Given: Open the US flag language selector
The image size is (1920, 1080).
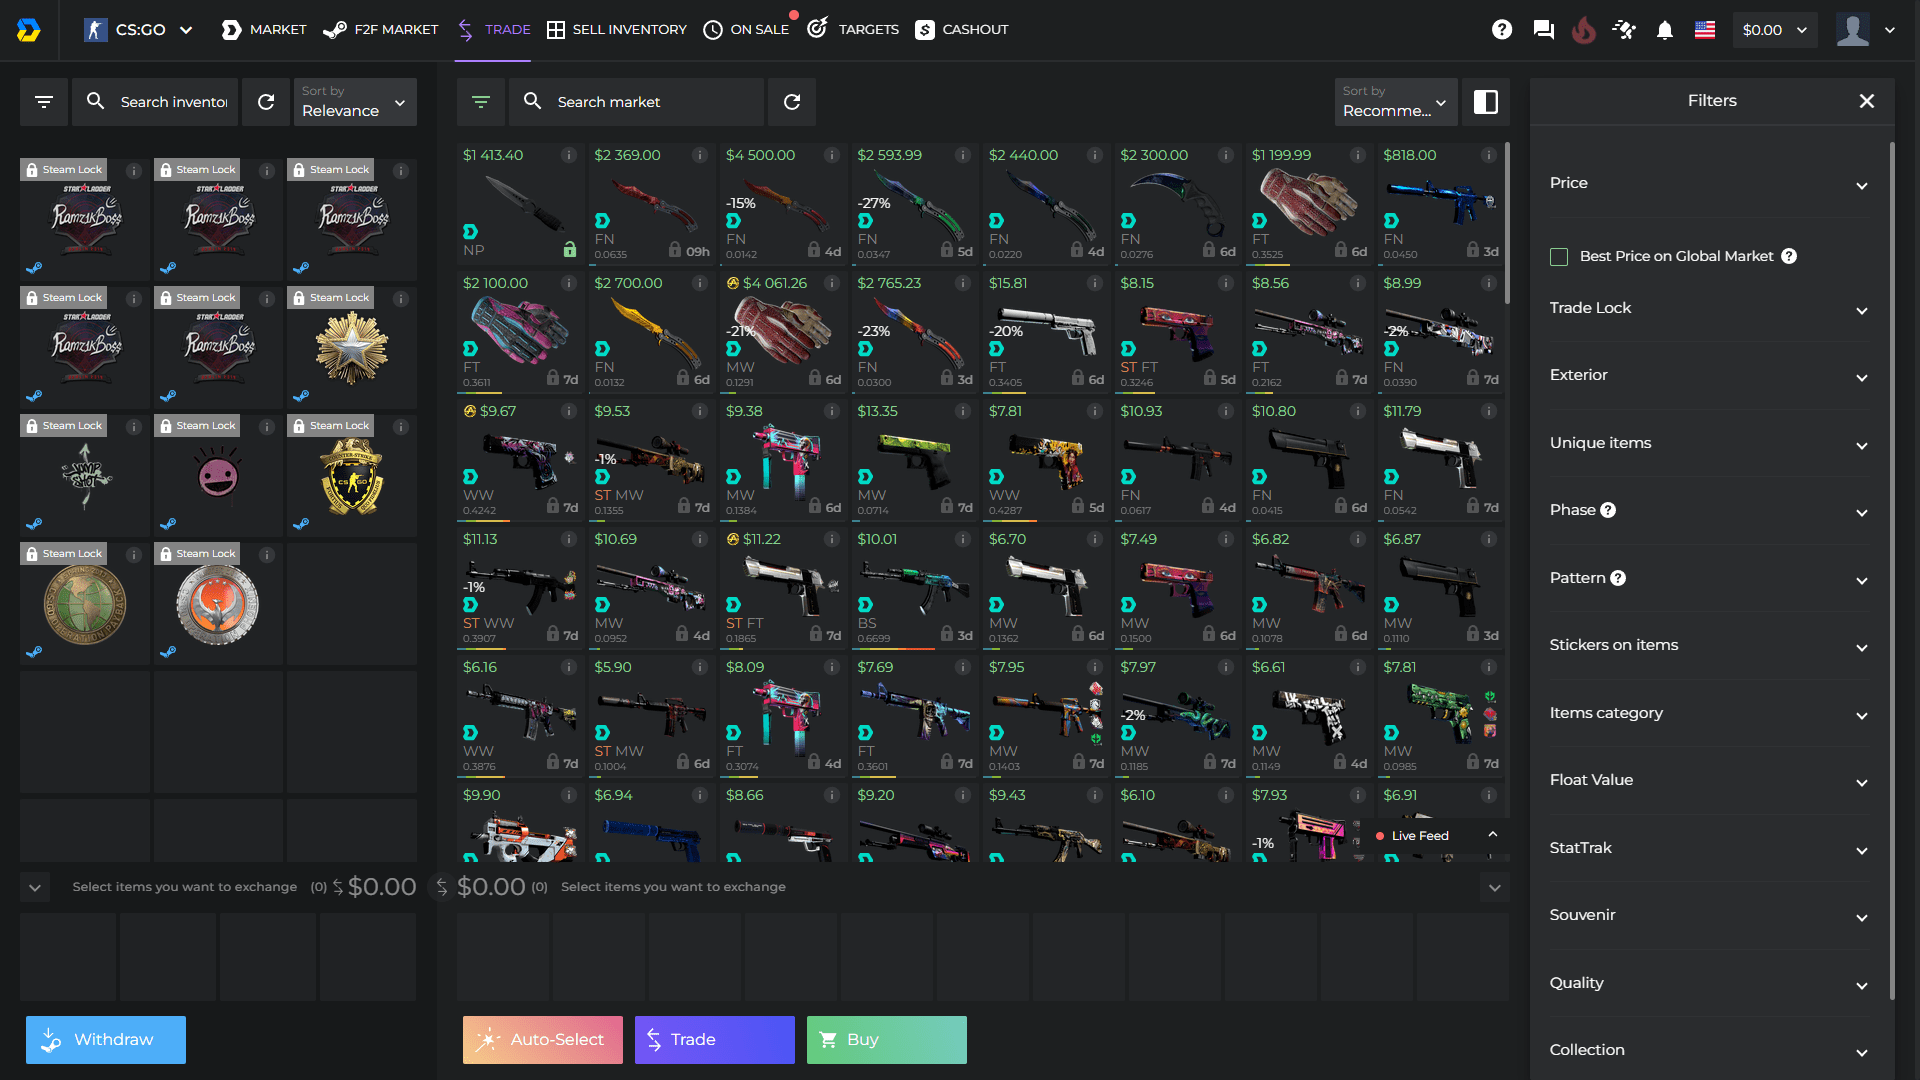Looking at the screenshot, I should 1705,29.
